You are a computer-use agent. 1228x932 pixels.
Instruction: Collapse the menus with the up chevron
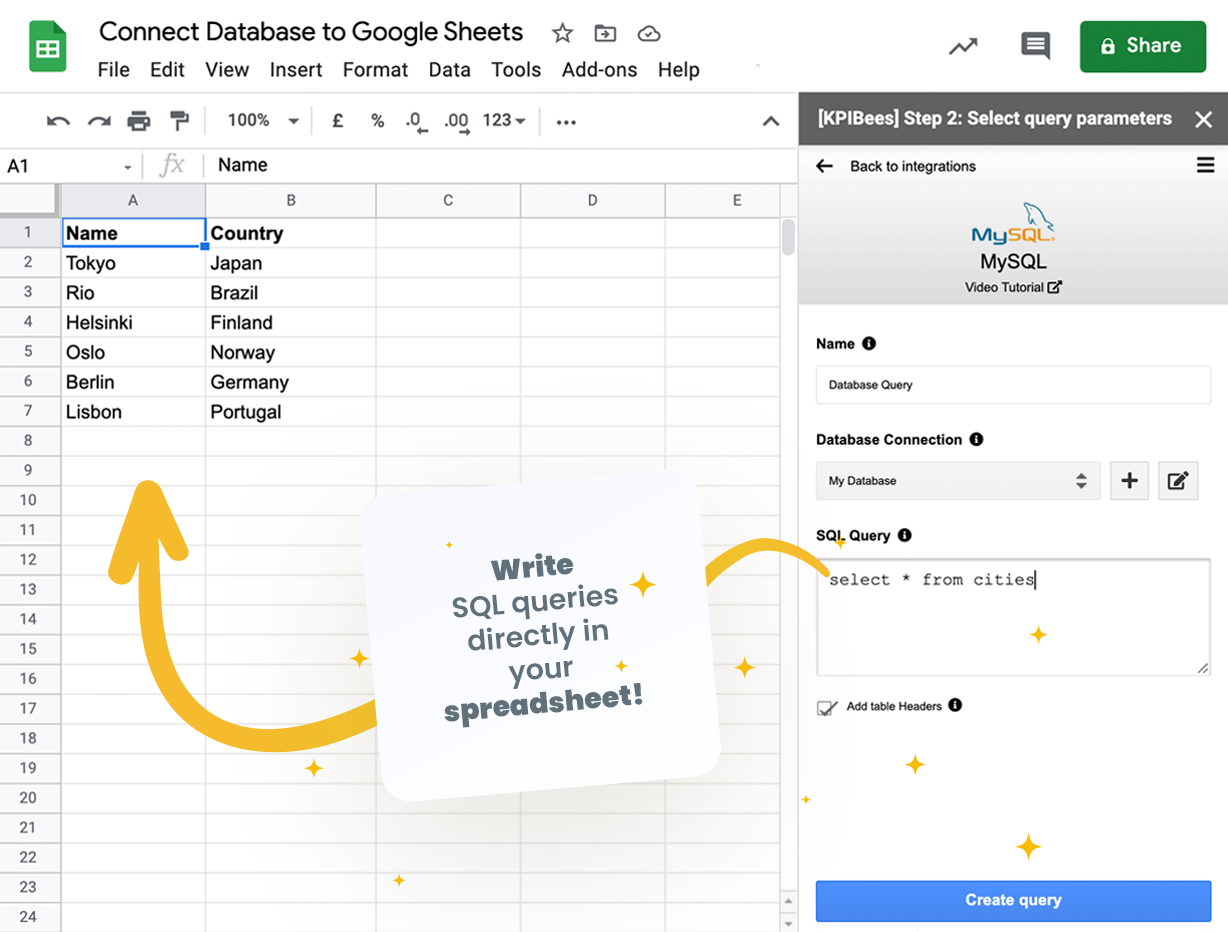(x=771, y=122)
